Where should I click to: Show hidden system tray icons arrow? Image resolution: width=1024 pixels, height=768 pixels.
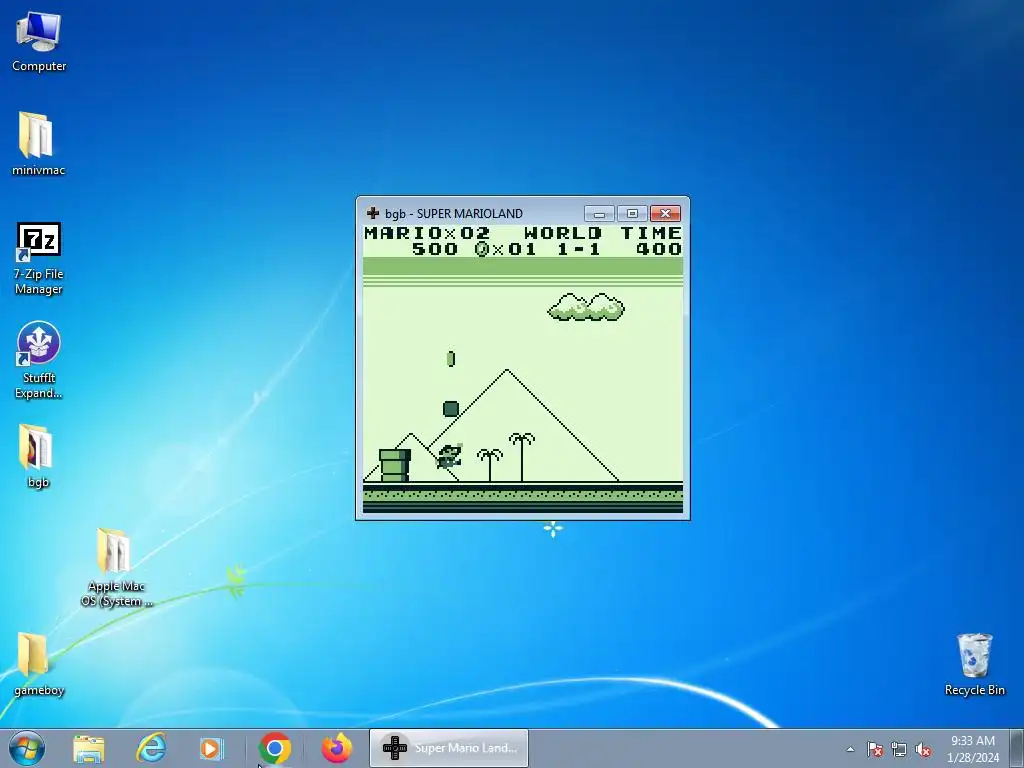coord(850,749)
